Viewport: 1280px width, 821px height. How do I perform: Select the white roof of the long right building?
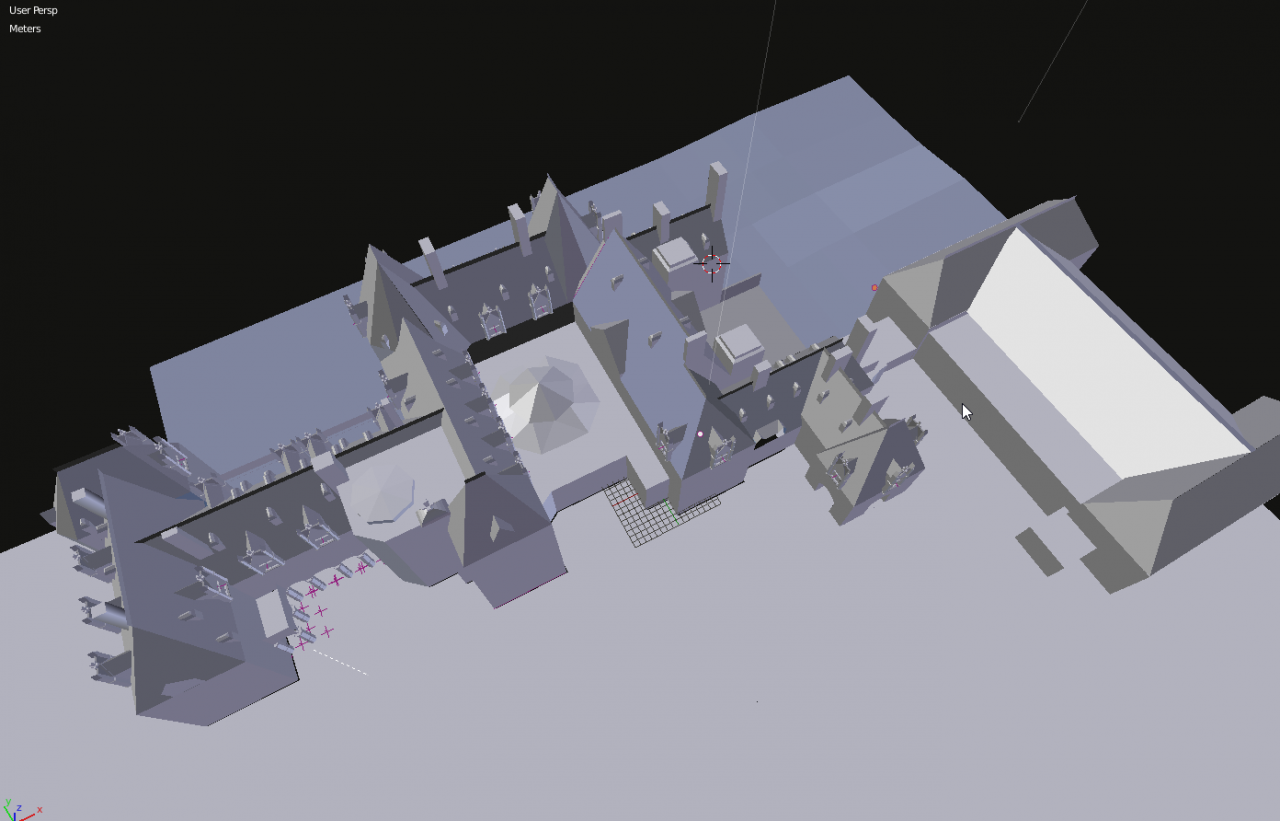click(1110, 355)
